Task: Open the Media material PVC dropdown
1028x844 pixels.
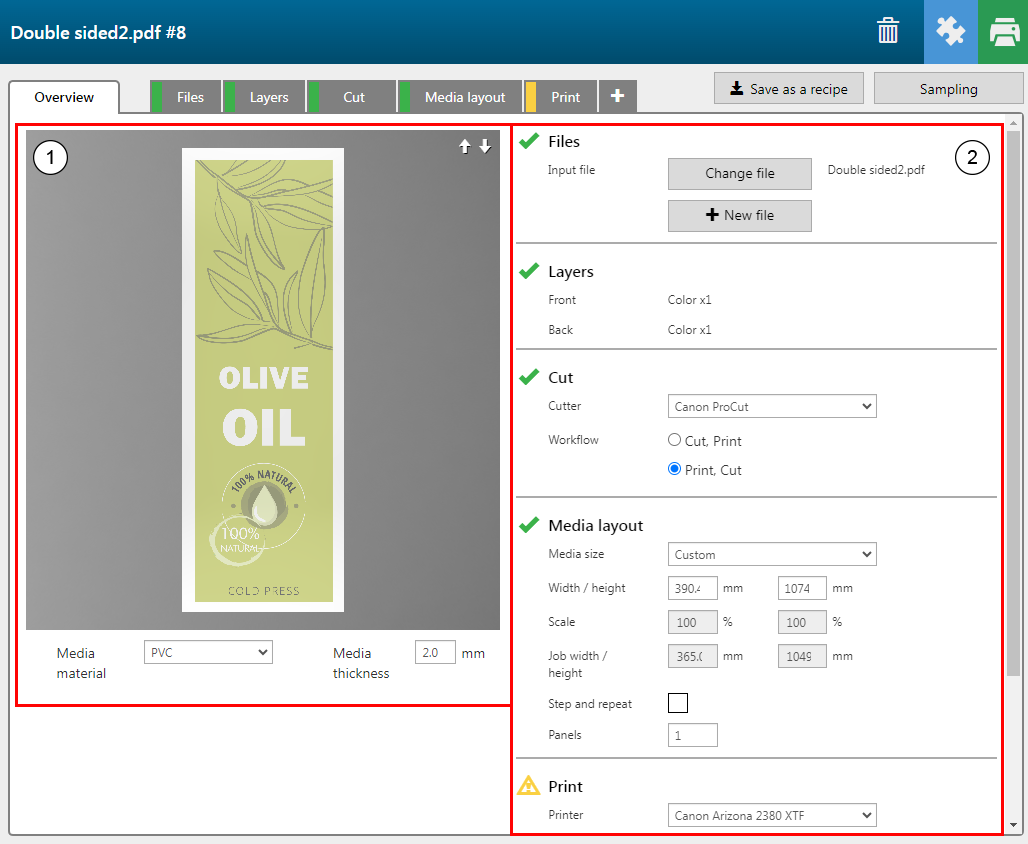Action: tap(208, 652)
